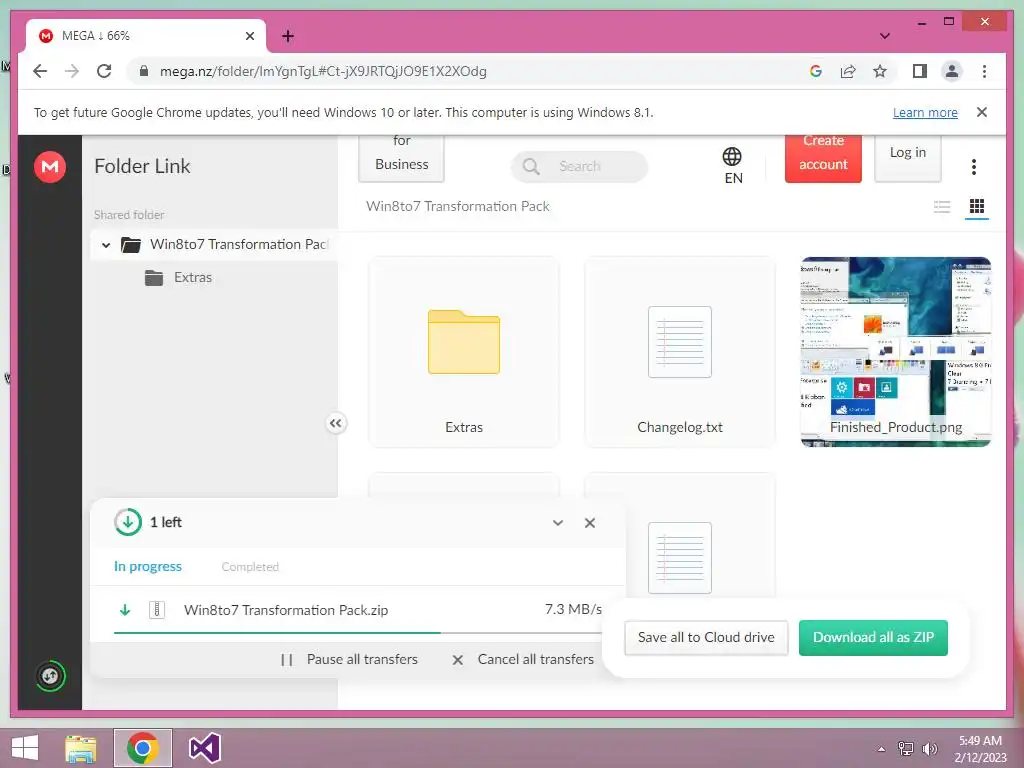Open the Chrome side panel
The image size is (1024, 768).
pyautogui.click(x=920, y=71)
